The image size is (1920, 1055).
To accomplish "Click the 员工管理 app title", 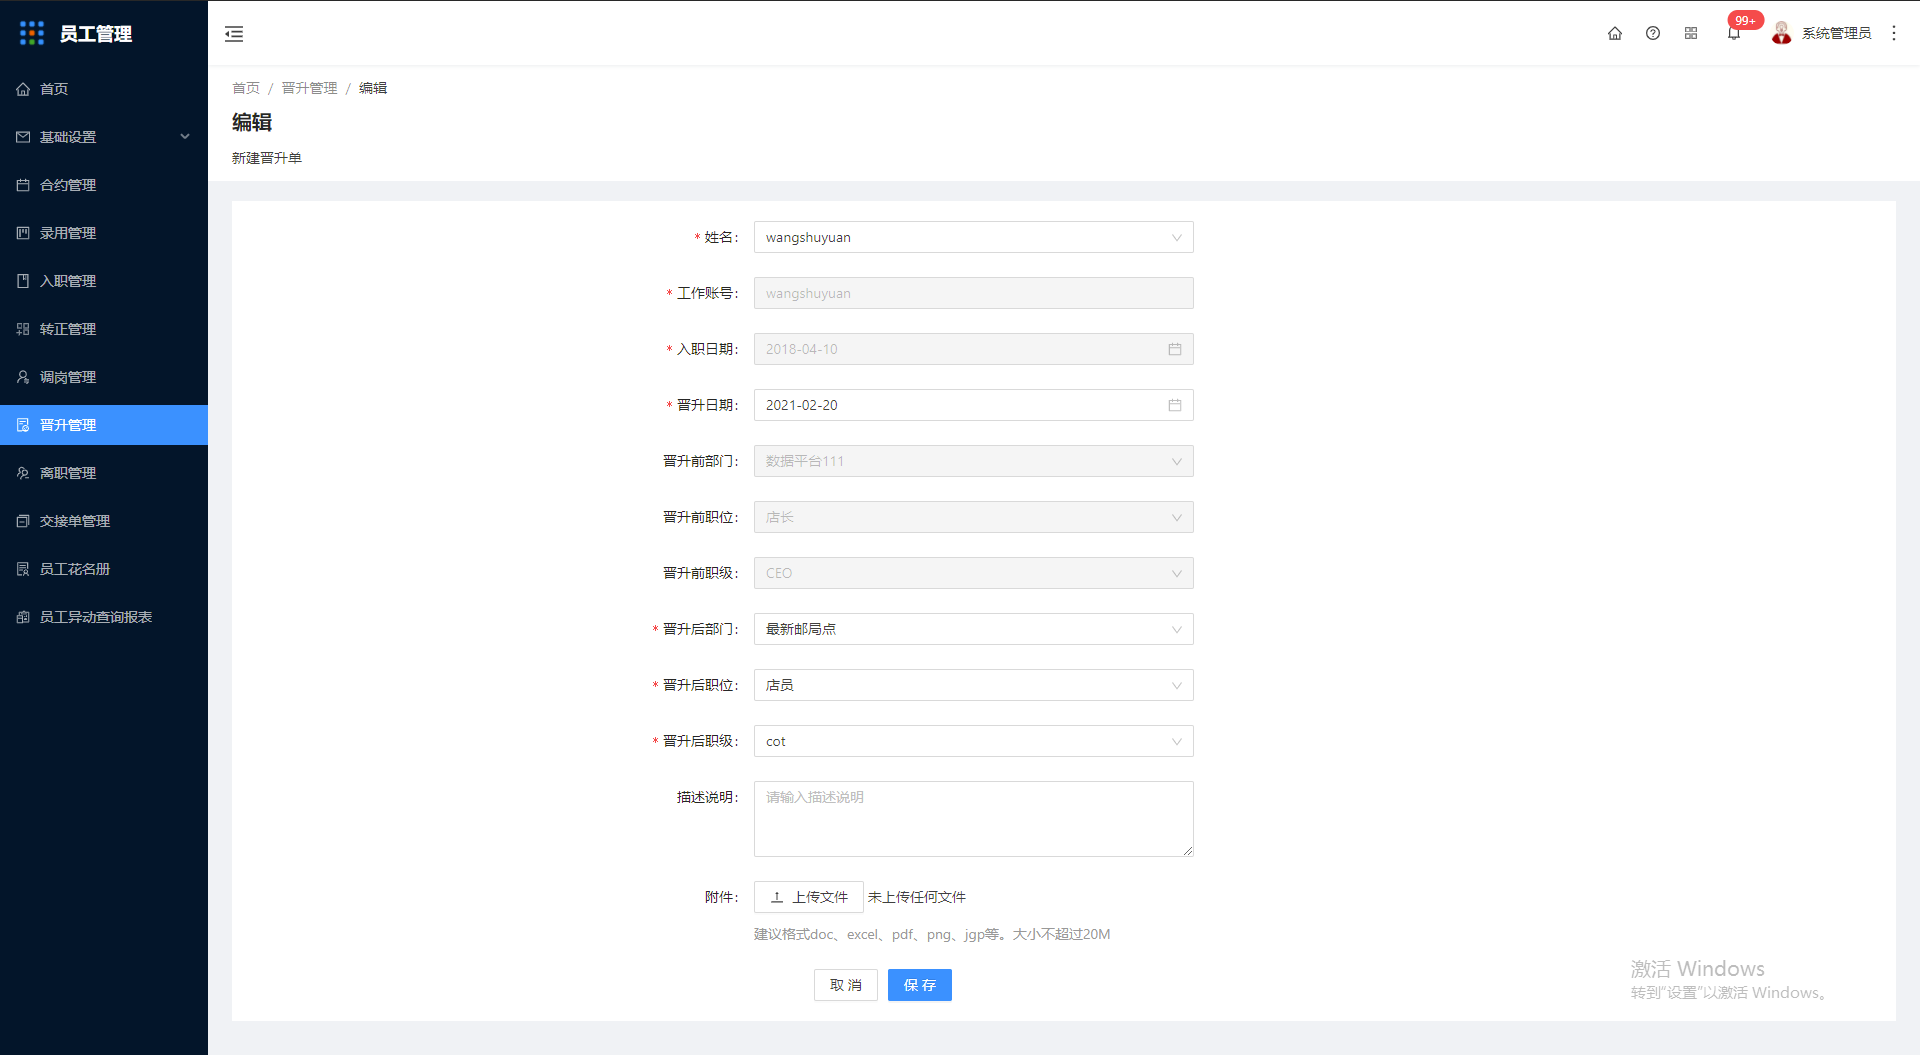I will 96,34.
